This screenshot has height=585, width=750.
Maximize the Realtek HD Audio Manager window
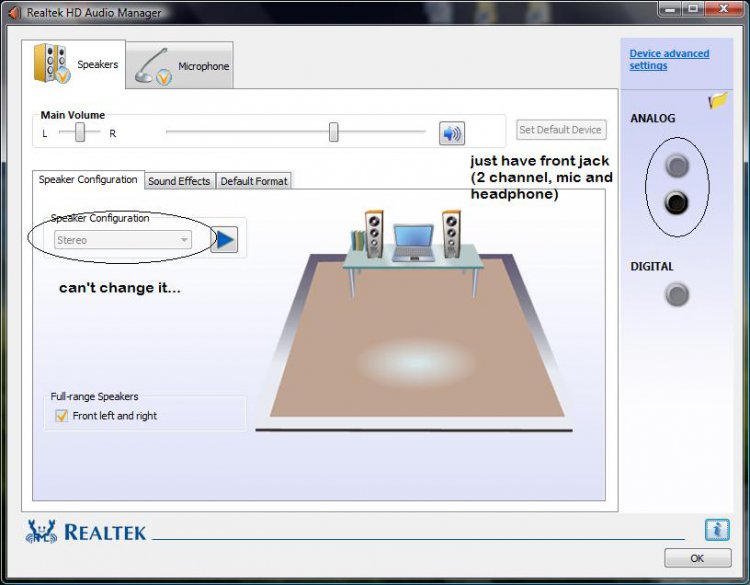point(693,9)
